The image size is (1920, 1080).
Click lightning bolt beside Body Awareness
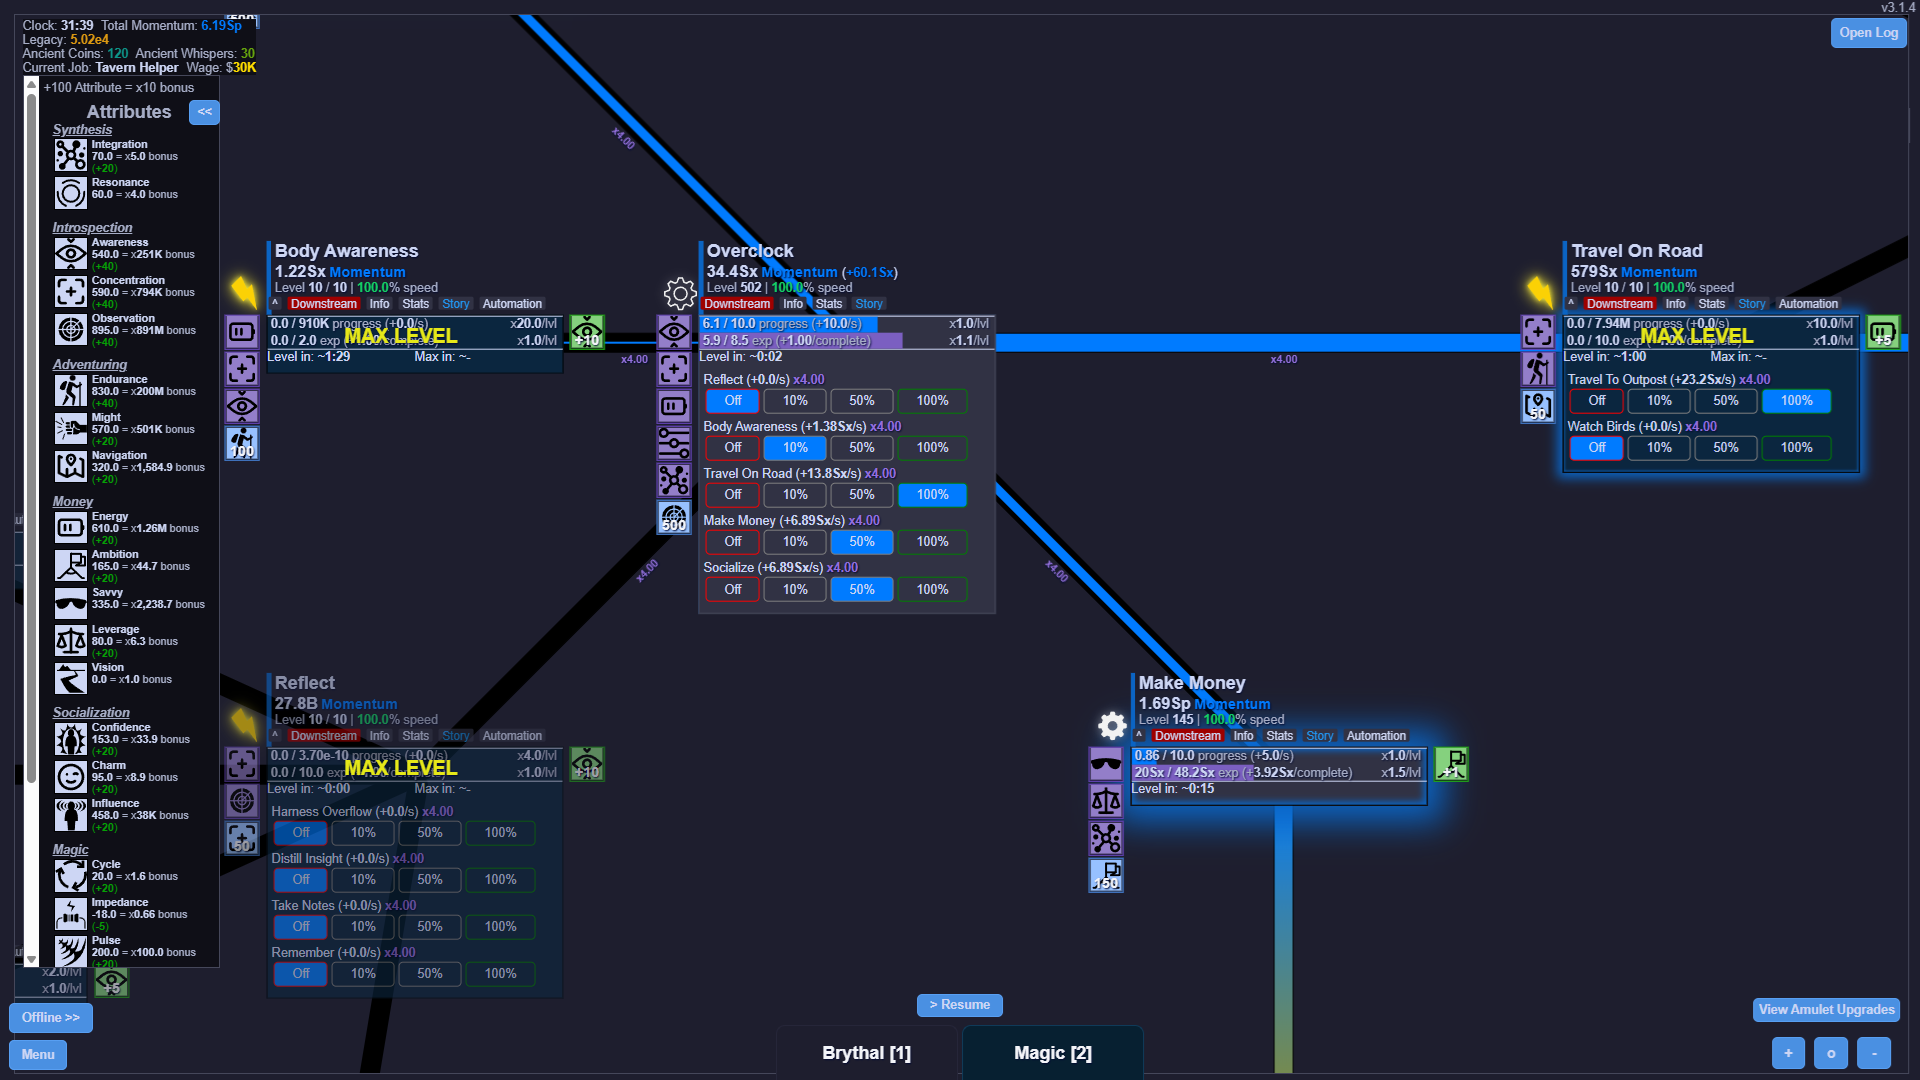[x=244, y=292]
